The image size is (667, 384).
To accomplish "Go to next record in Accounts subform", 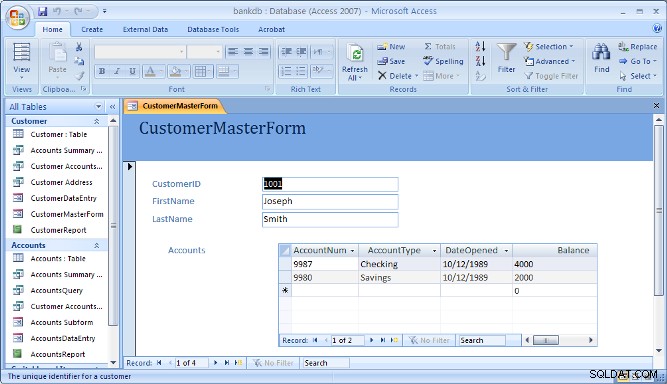I will click(371, 340).
